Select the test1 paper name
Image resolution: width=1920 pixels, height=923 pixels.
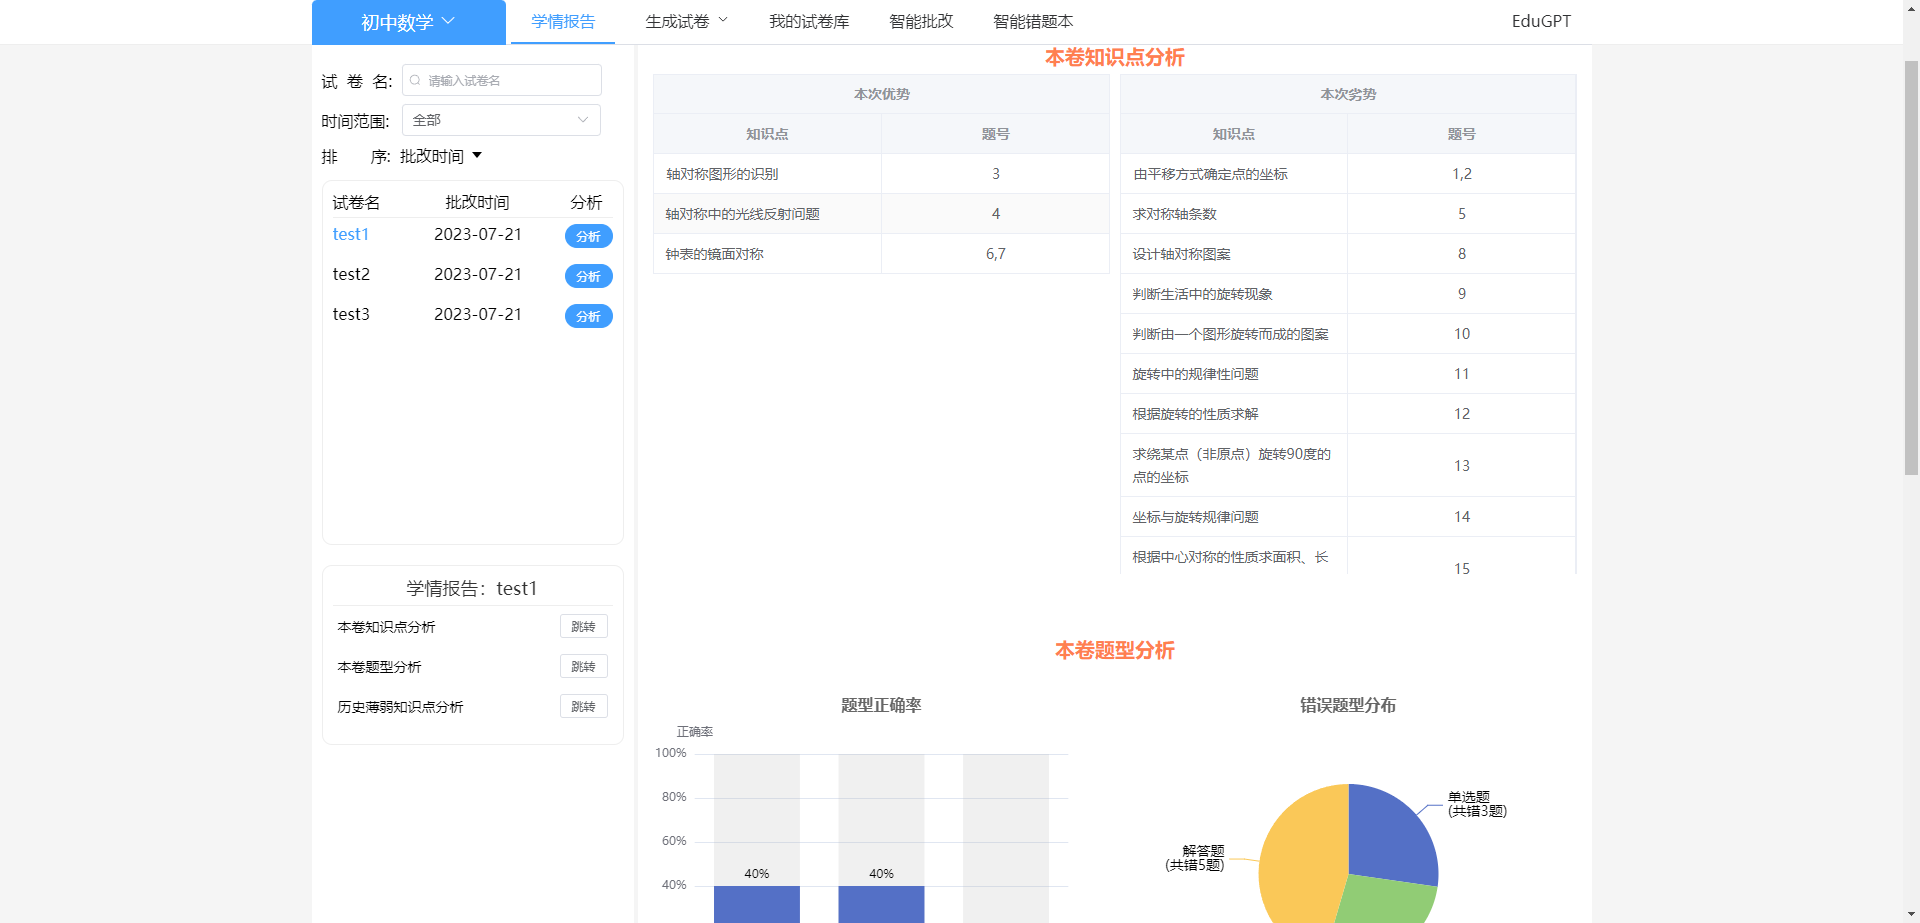pyautogui.click(x=351, y=234)
